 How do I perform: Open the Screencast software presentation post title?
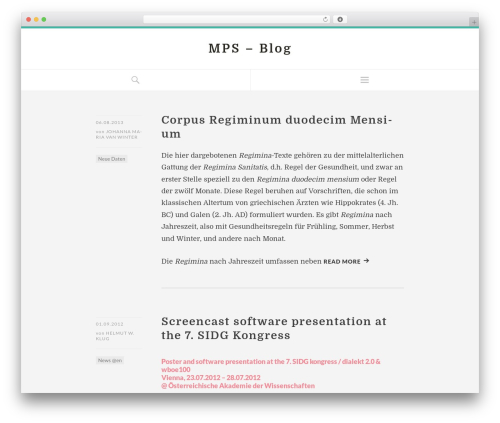point(274,328)
